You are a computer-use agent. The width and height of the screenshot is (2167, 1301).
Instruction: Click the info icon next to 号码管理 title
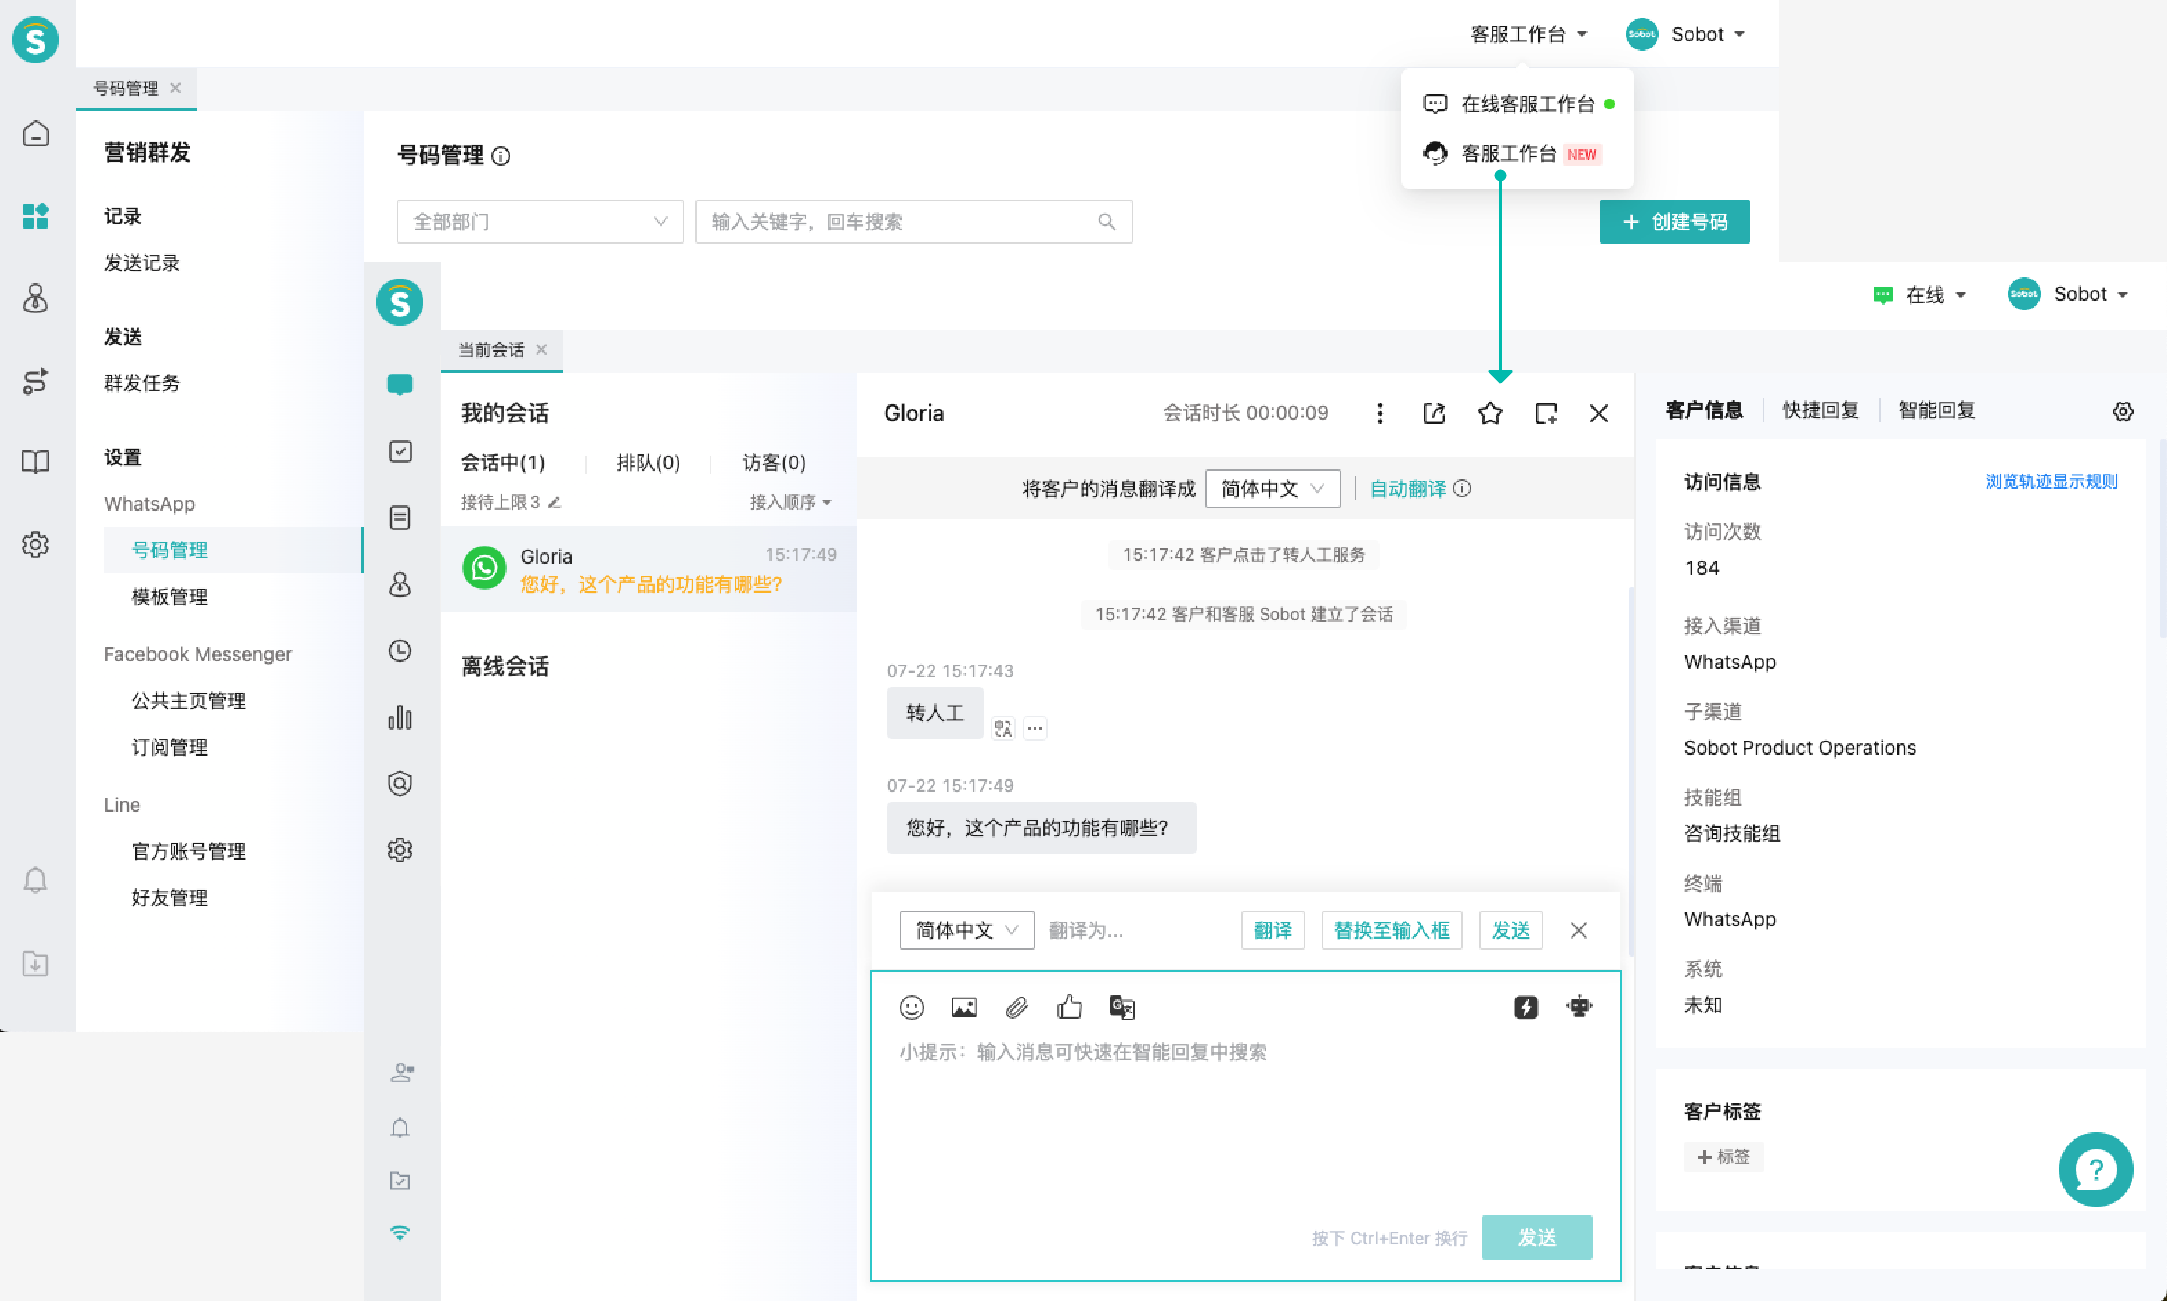[x=501, y=156]
